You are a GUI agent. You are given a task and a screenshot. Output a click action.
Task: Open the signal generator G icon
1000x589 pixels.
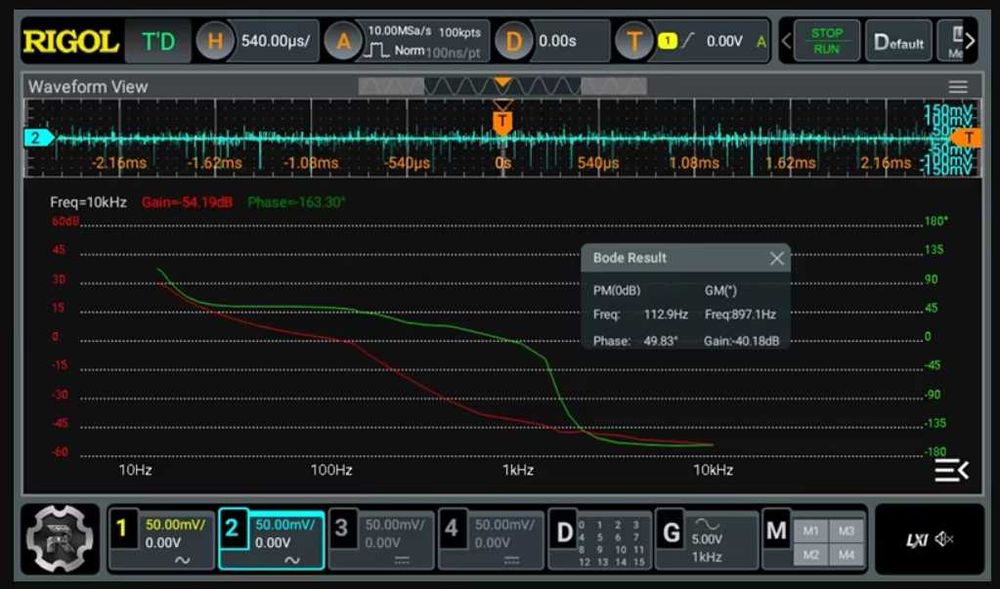673,532
